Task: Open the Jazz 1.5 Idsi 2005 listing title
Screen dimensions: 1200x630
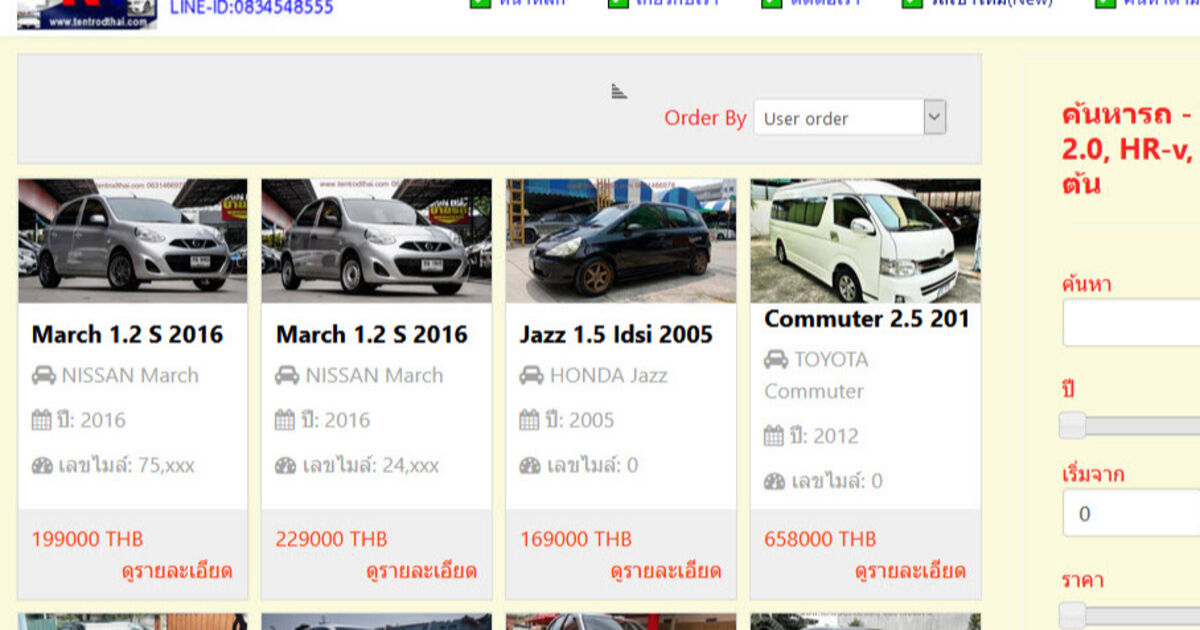Action: tap(616, 334)
